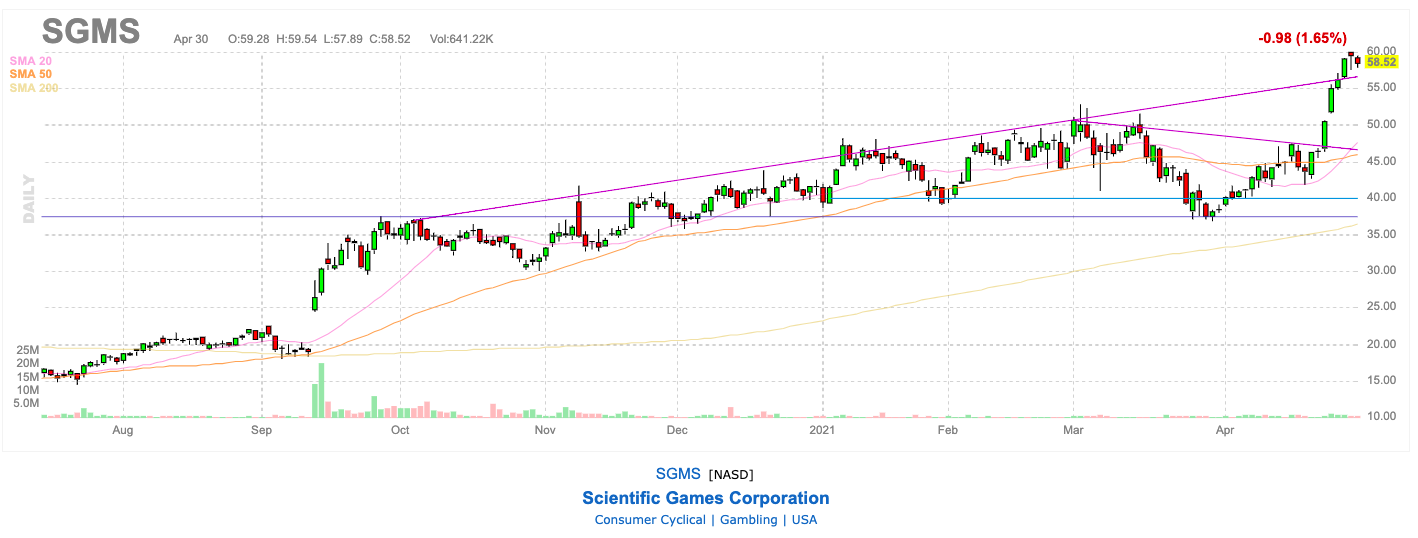Click the O:59.28 open price value

(x=250, y=39)
